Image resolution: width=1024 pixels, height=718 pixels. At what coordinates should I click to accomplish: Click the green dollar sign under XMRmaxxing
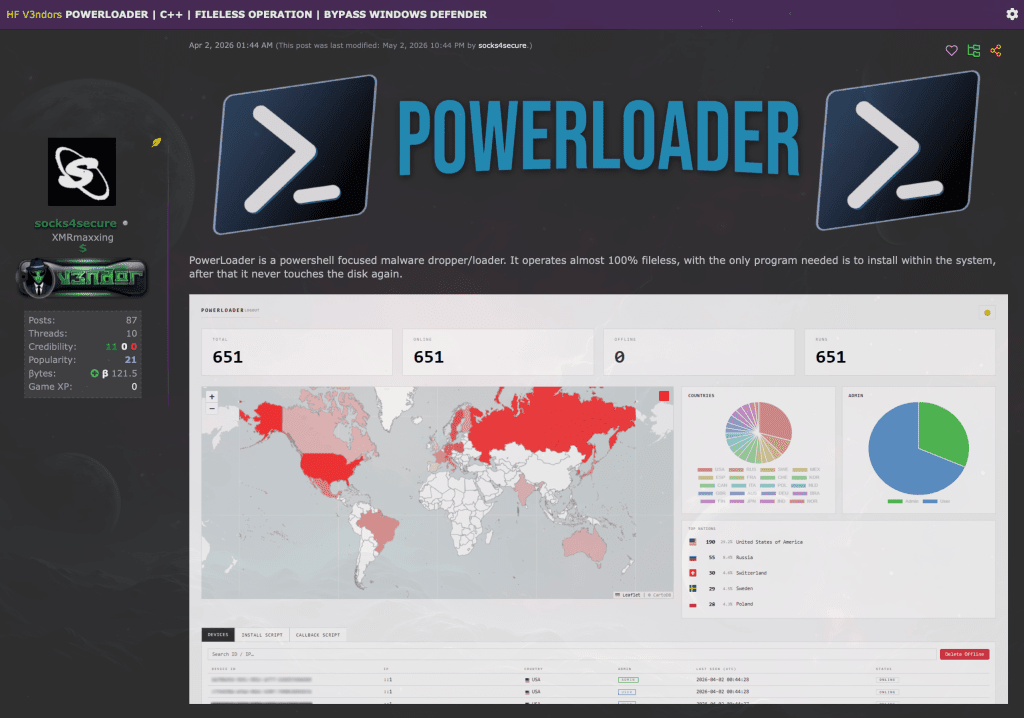83,248
